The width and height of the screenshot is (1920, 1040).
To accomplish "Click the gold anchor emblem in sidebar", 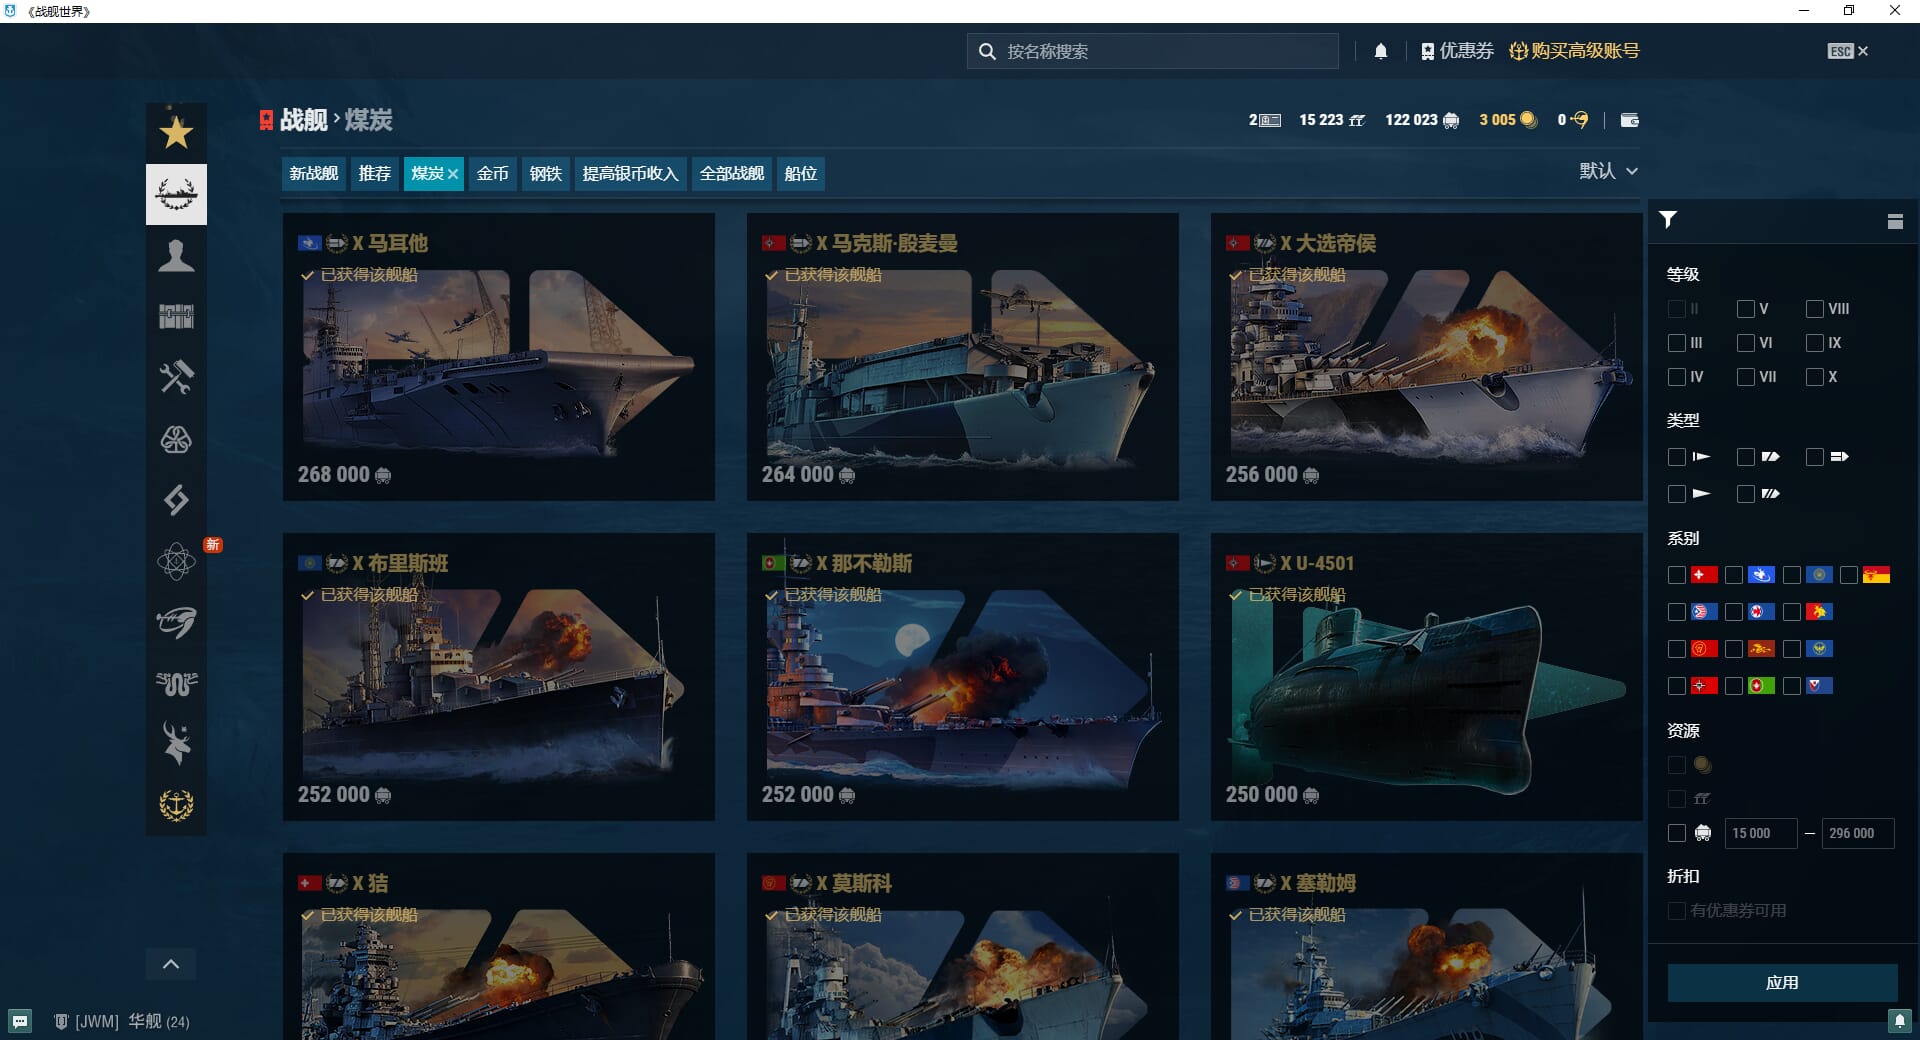I will click(x=176, y=805).
